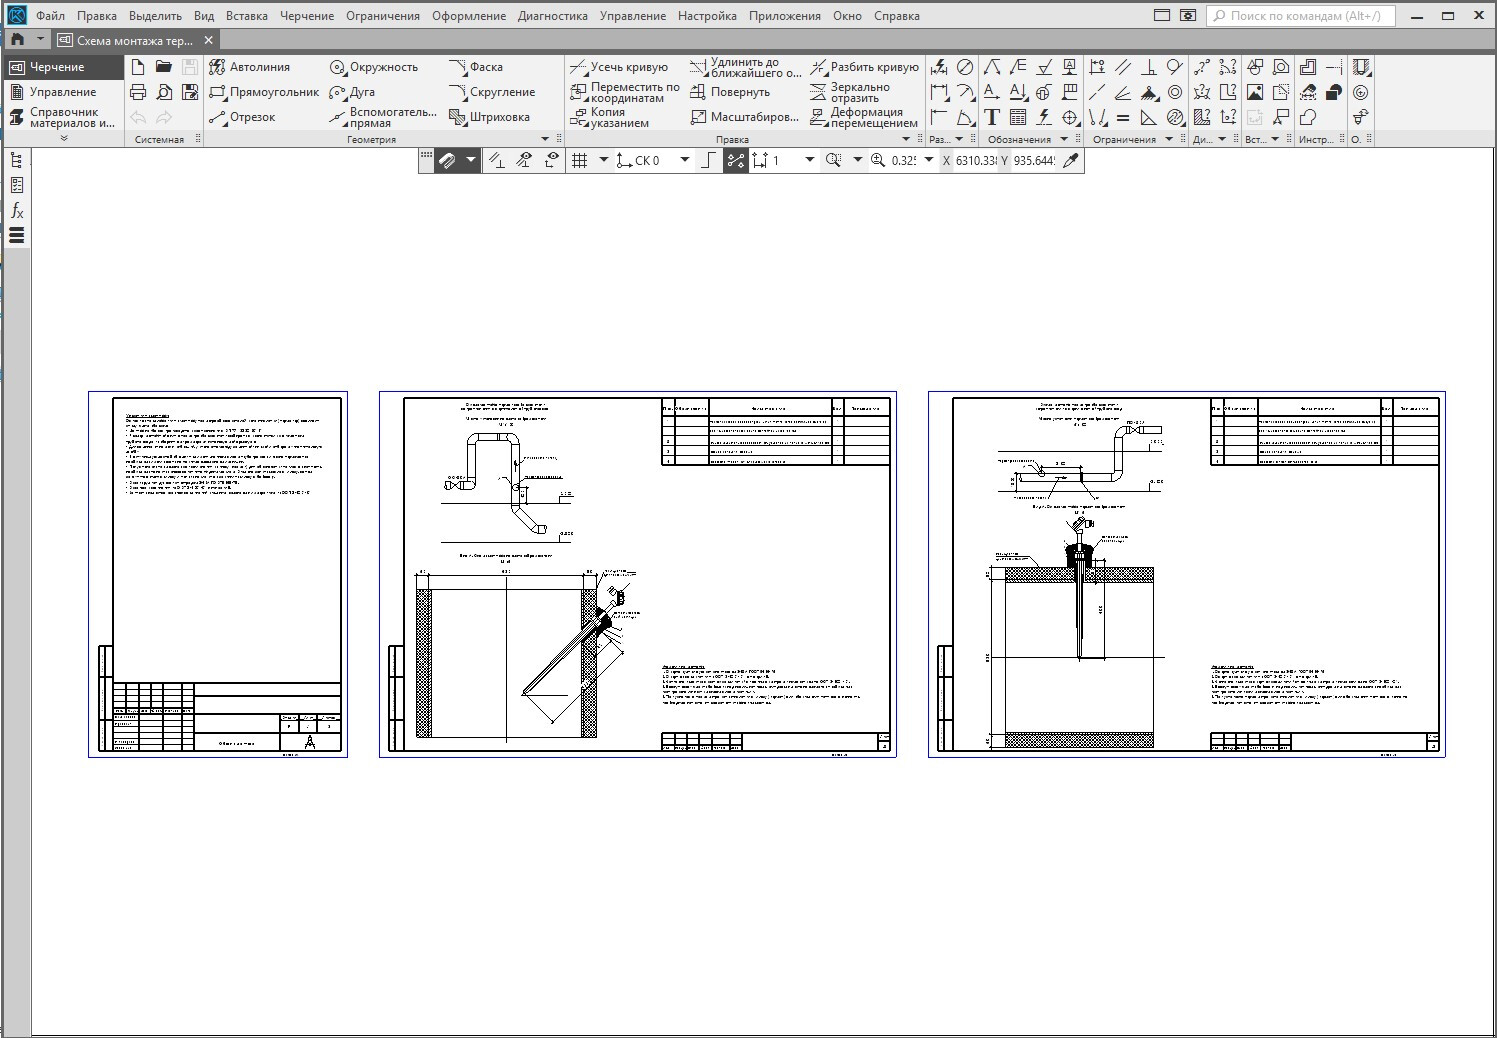Screen dimensions: 1497x1038
Task: Select the Автолиния drawing tool
Action: [249, 67]
